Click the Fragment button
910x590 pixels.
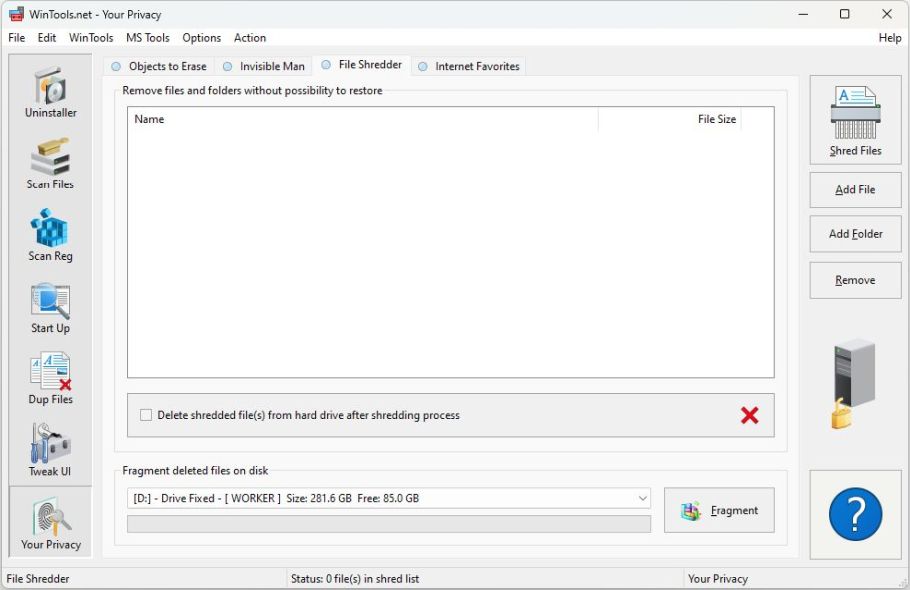pos(719,511)
